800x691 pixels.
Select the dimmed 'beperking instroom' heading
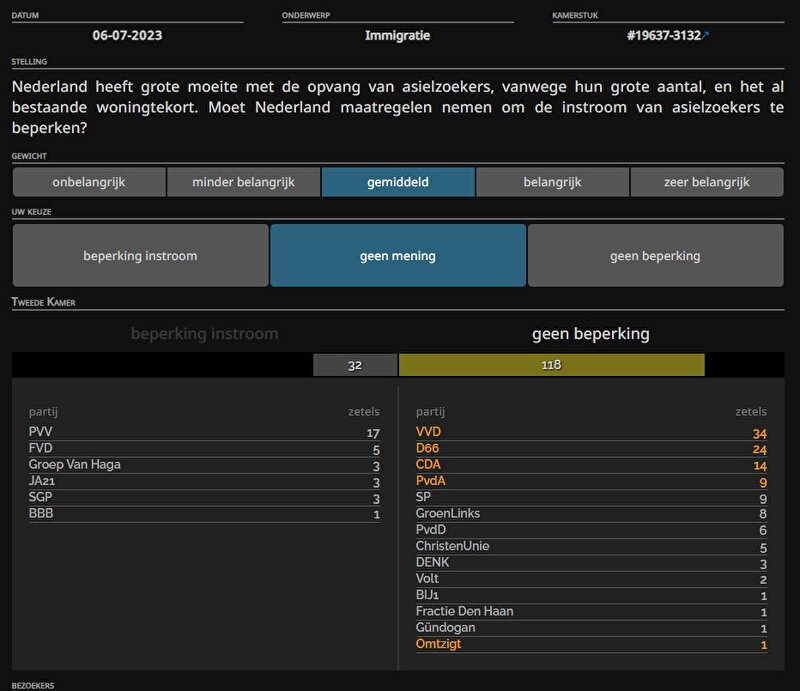pos(205,334)
